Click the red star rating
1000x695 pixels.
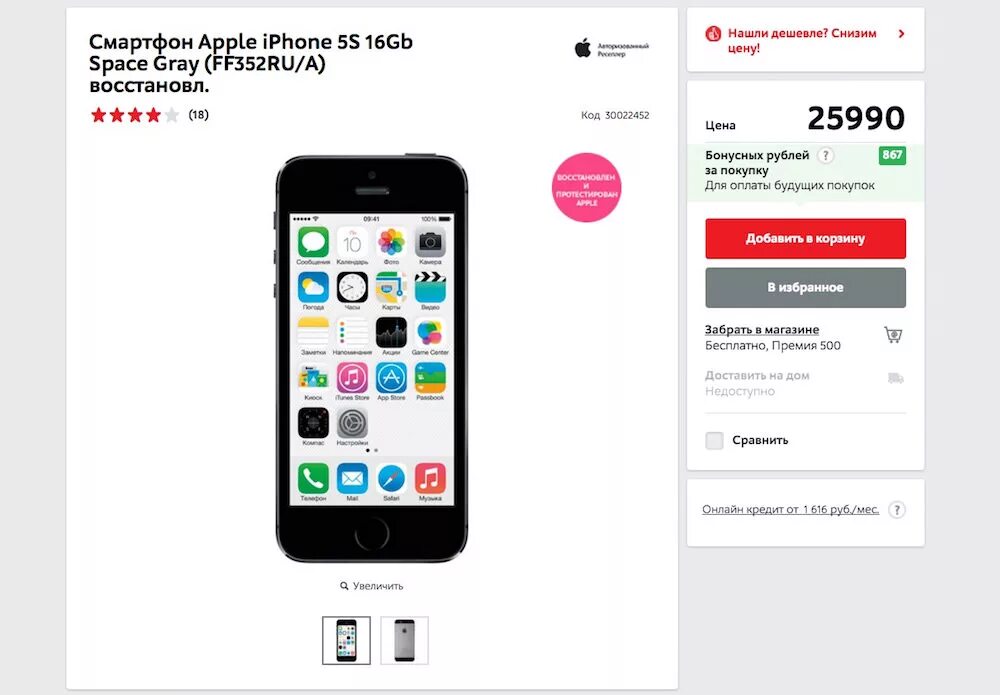click(135, 115)
